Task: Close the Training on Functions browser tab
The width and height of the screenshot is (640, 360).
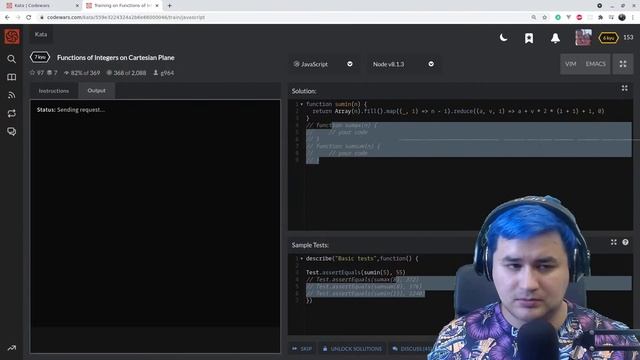Action: 157,6
